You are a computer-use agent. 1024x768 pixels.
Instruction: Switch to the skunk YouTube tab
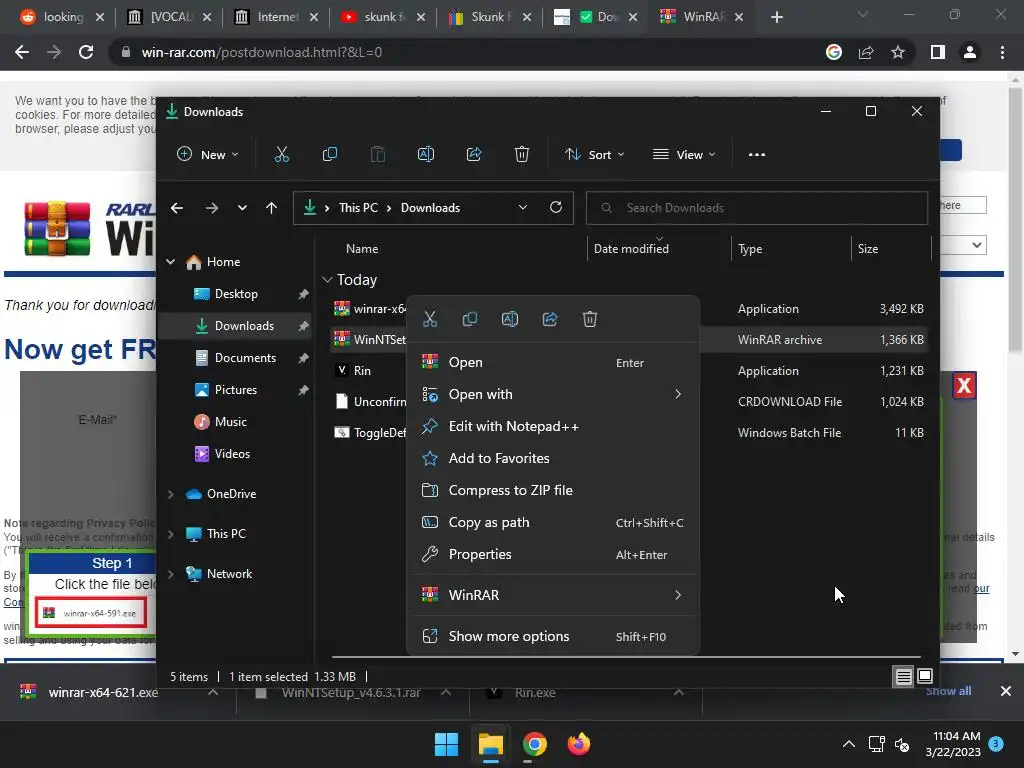tap(384, 17)
